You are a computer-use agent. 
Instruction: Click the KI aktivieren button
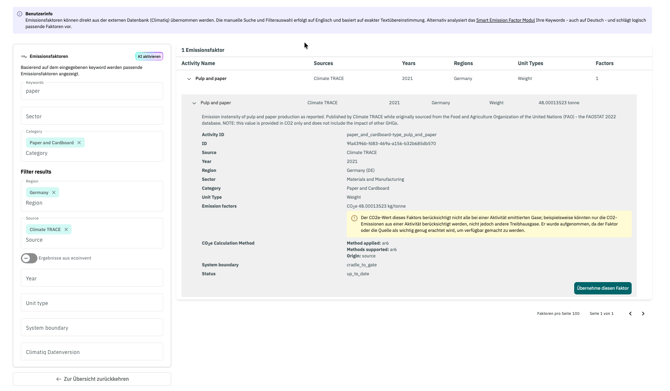149,56
